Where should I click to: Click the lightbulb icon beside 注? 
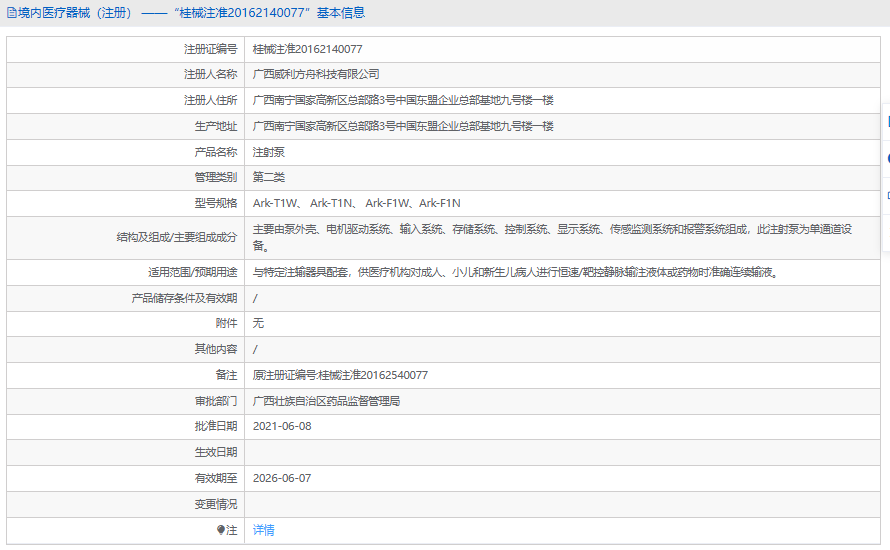pos(221,530)
